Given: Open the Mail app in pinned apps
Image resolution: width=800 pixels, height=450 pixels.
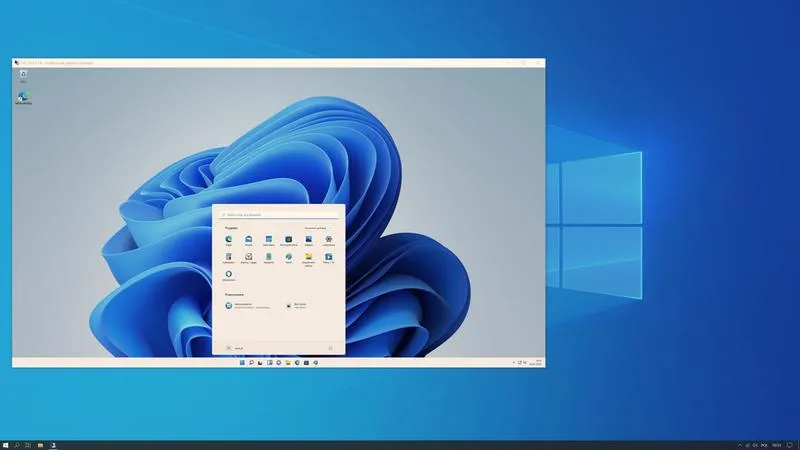Looking at the screenshot, I should click(248, 239).
